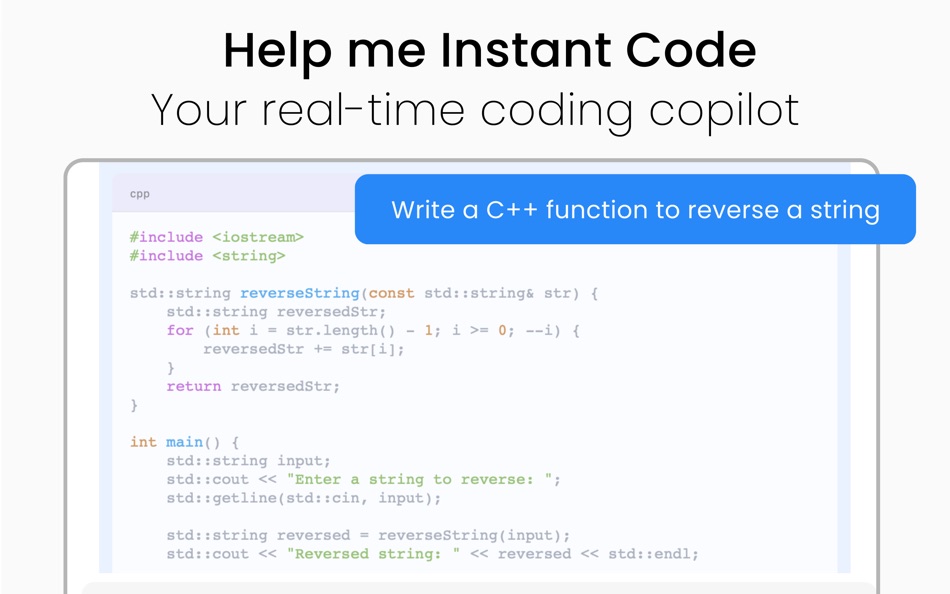Image resolution: width=950 pixels, height=594 pixels.
Task: Click the 'std::string reversedStr;' declaration line
Action: click(276, 312)
